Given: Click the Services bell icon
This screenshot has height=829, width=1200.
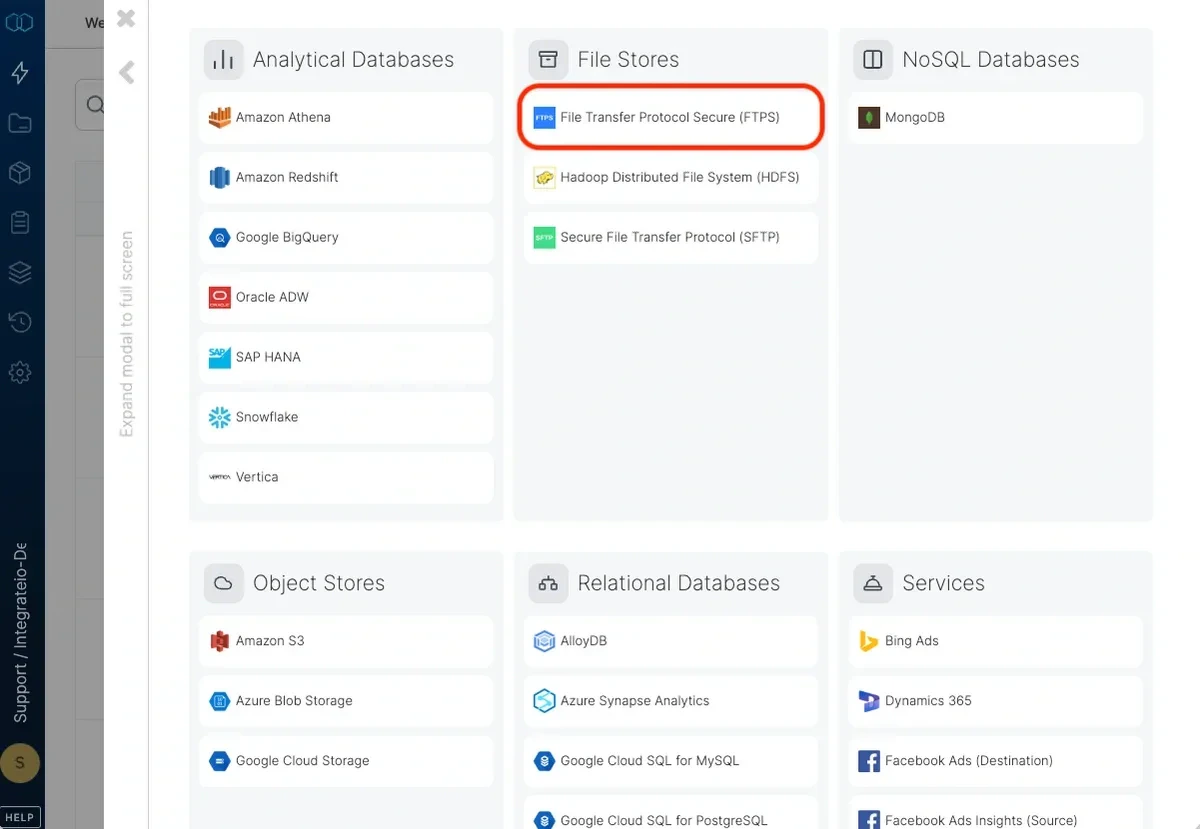Looking at the screenshot, I should (873, 583).
